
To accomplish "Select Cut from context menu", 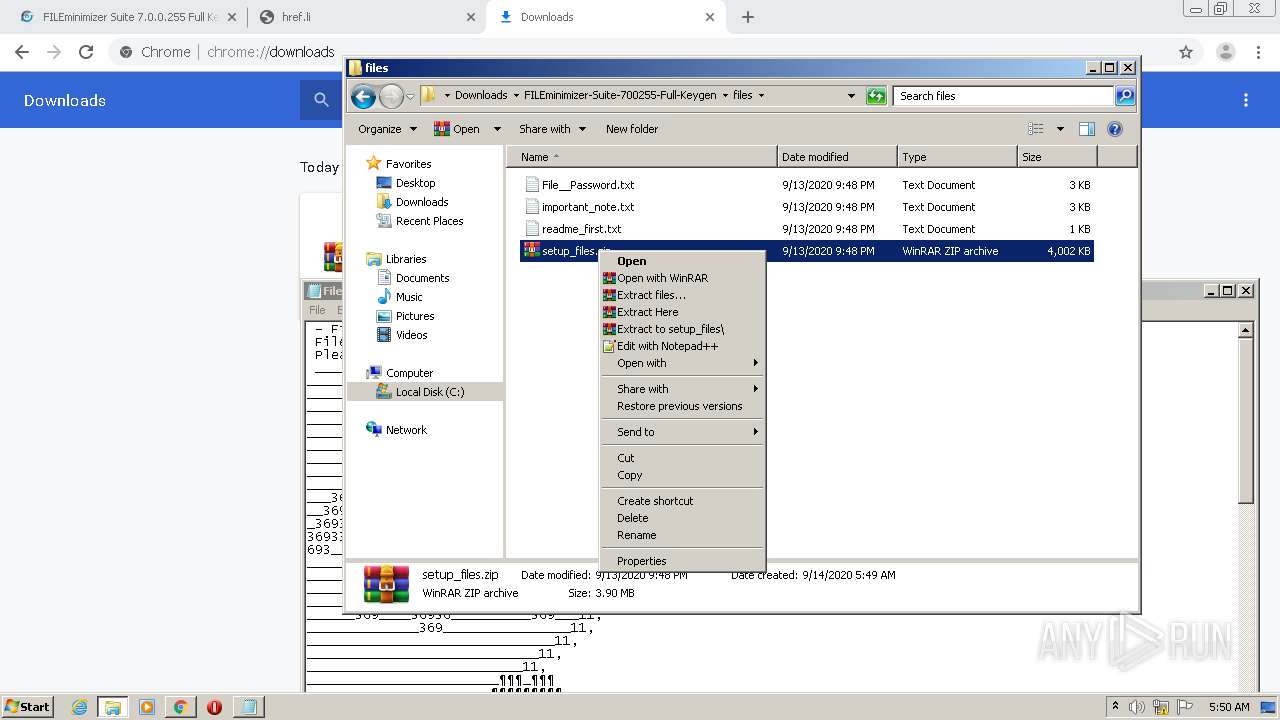I will click(682, 458).
